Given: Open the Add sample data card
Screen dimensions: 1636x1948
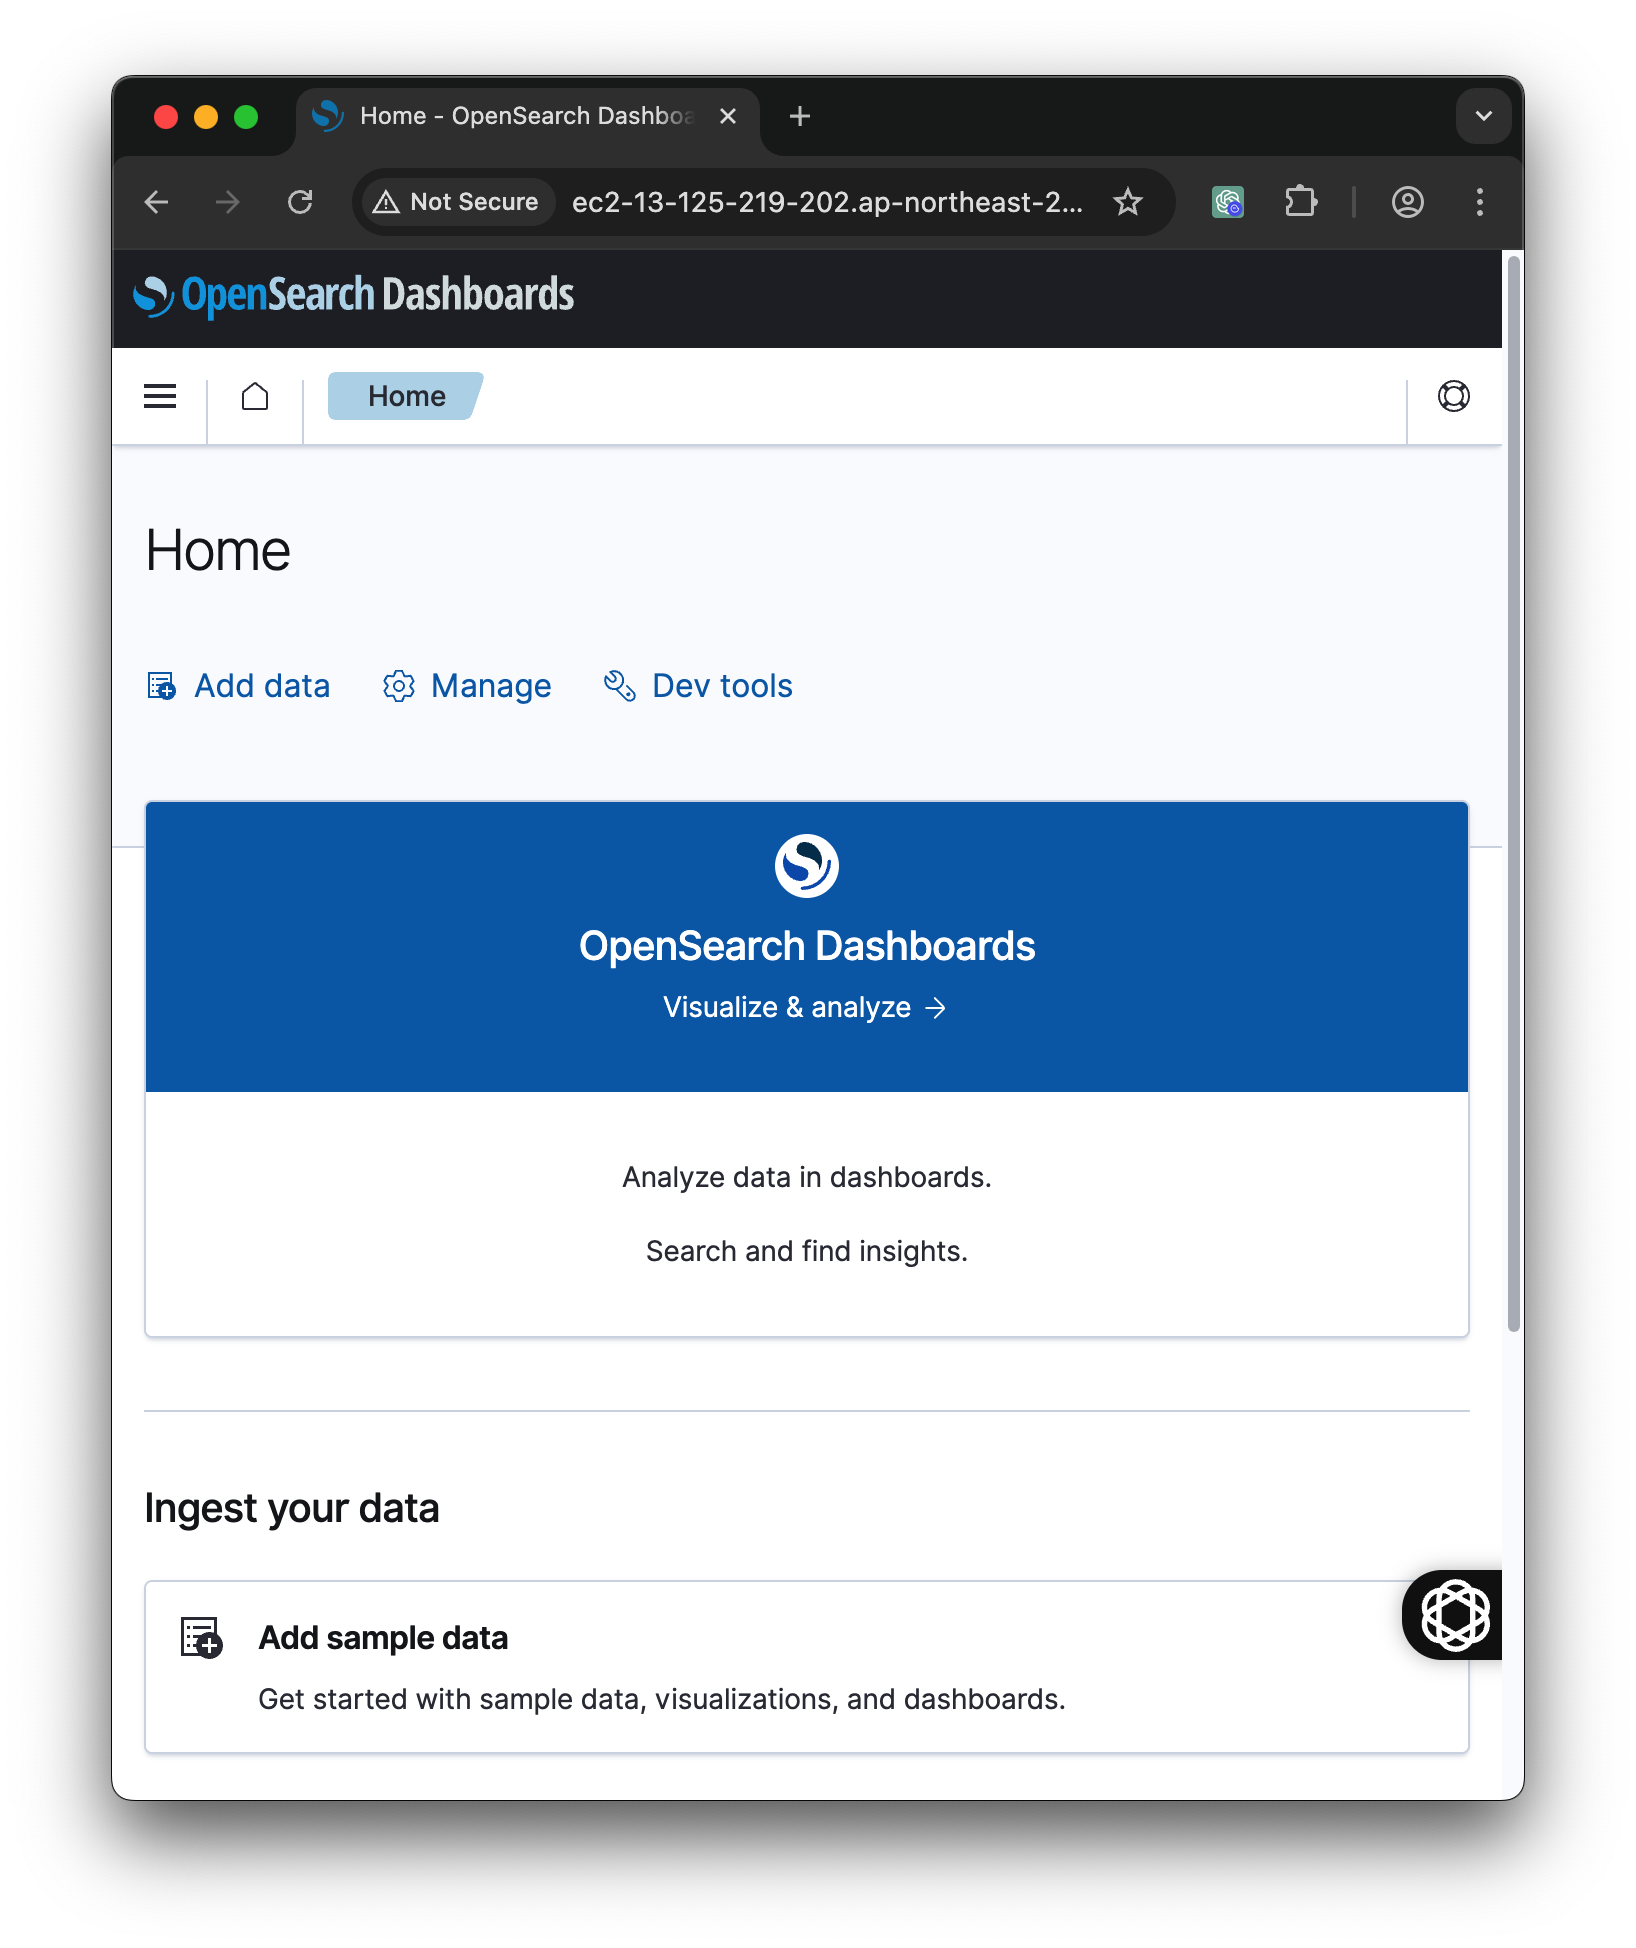Looking at the screenshot, I should click(x=806, y=1666).
